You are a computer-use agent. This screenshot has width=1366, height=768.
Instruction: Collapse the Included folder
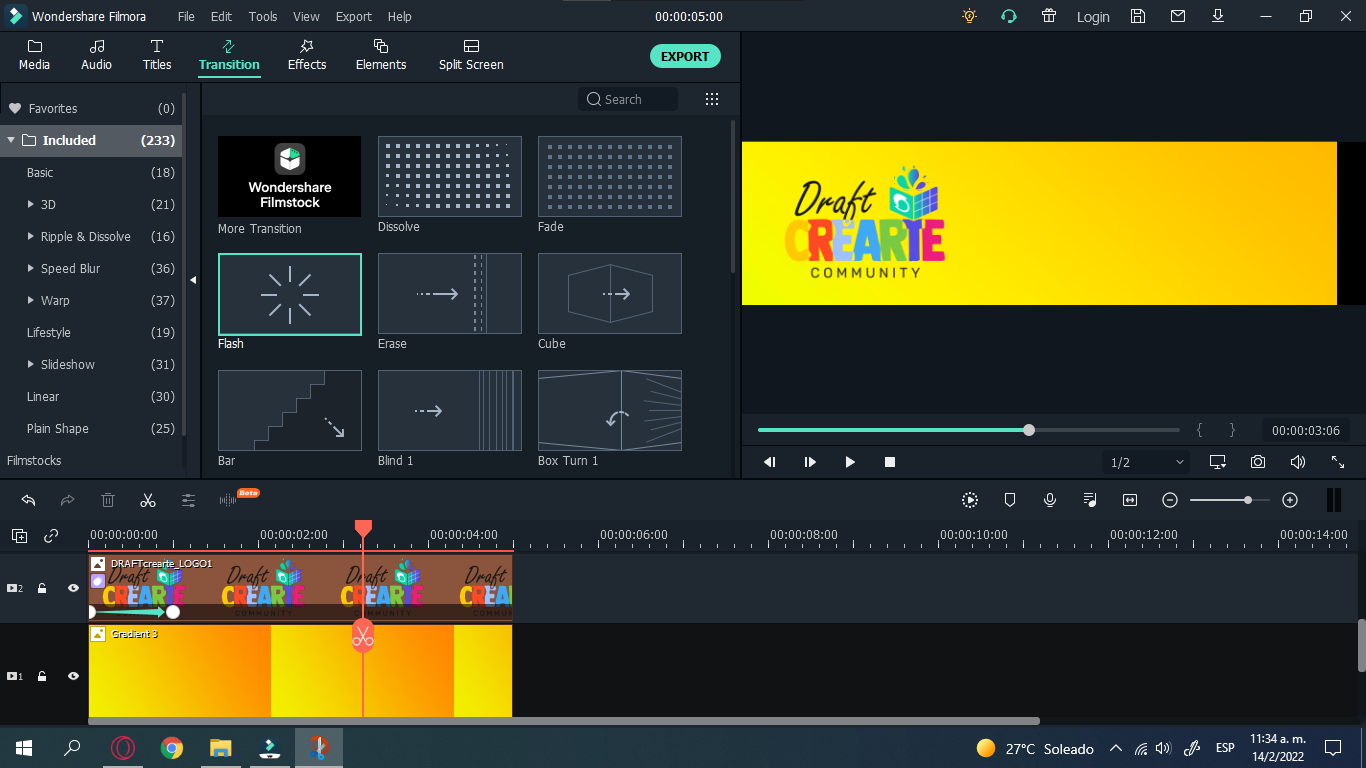(11, 140)
